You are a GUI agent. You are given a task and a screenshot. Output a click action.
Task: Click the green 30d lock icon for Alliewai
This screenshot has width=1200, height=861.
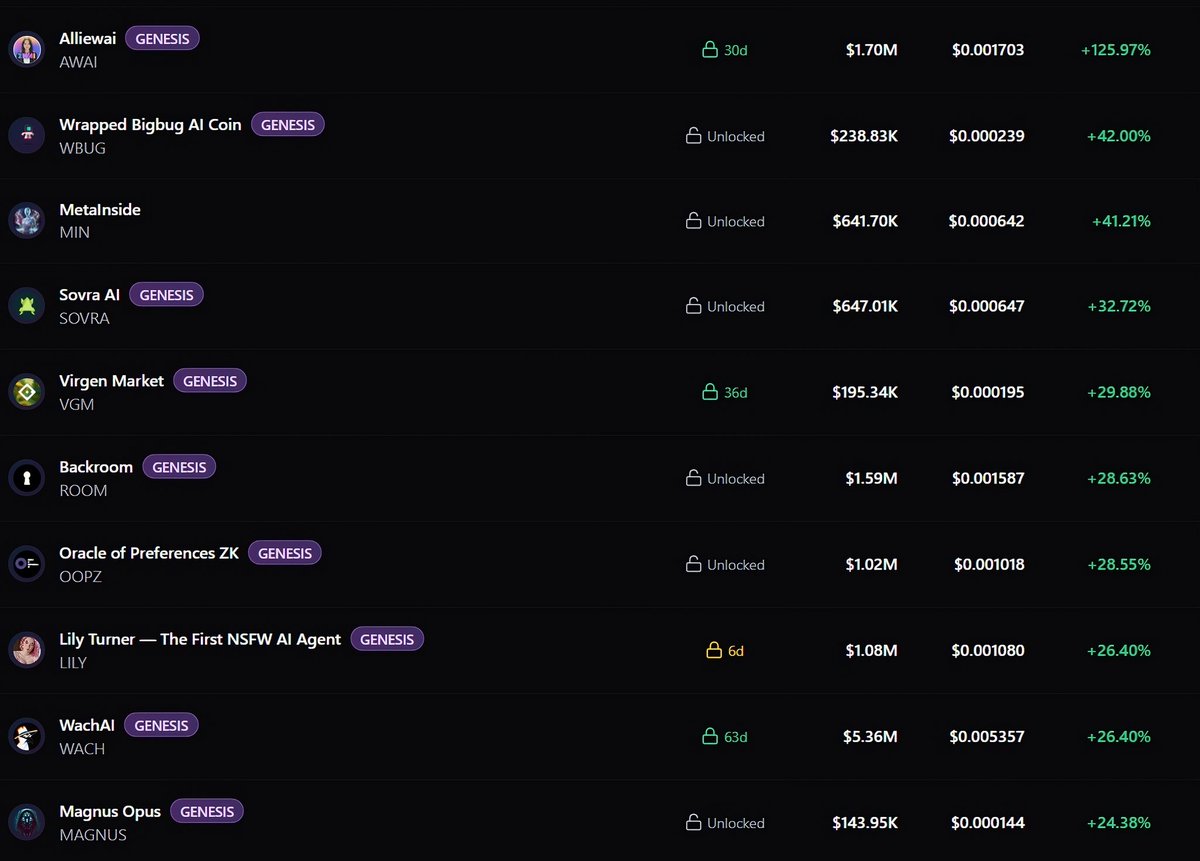[x=710, y=49]
